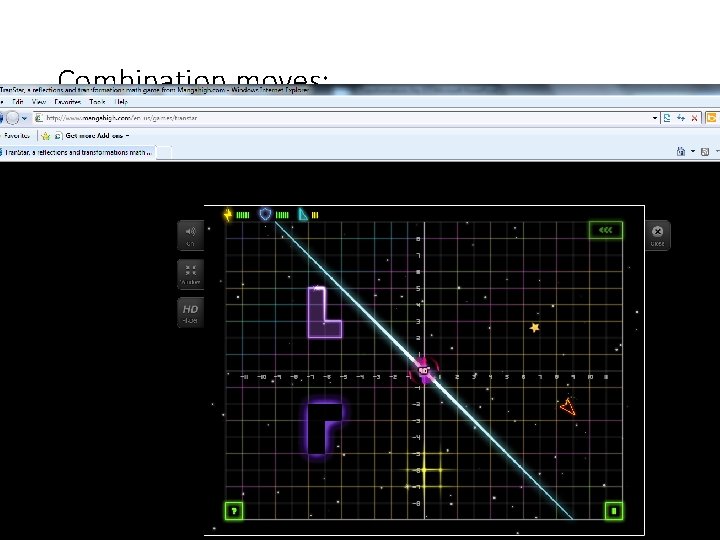Viewport: 720px width, 540px height.
Task: Click the cyan triangle moves icon
Action: [303, 214]
